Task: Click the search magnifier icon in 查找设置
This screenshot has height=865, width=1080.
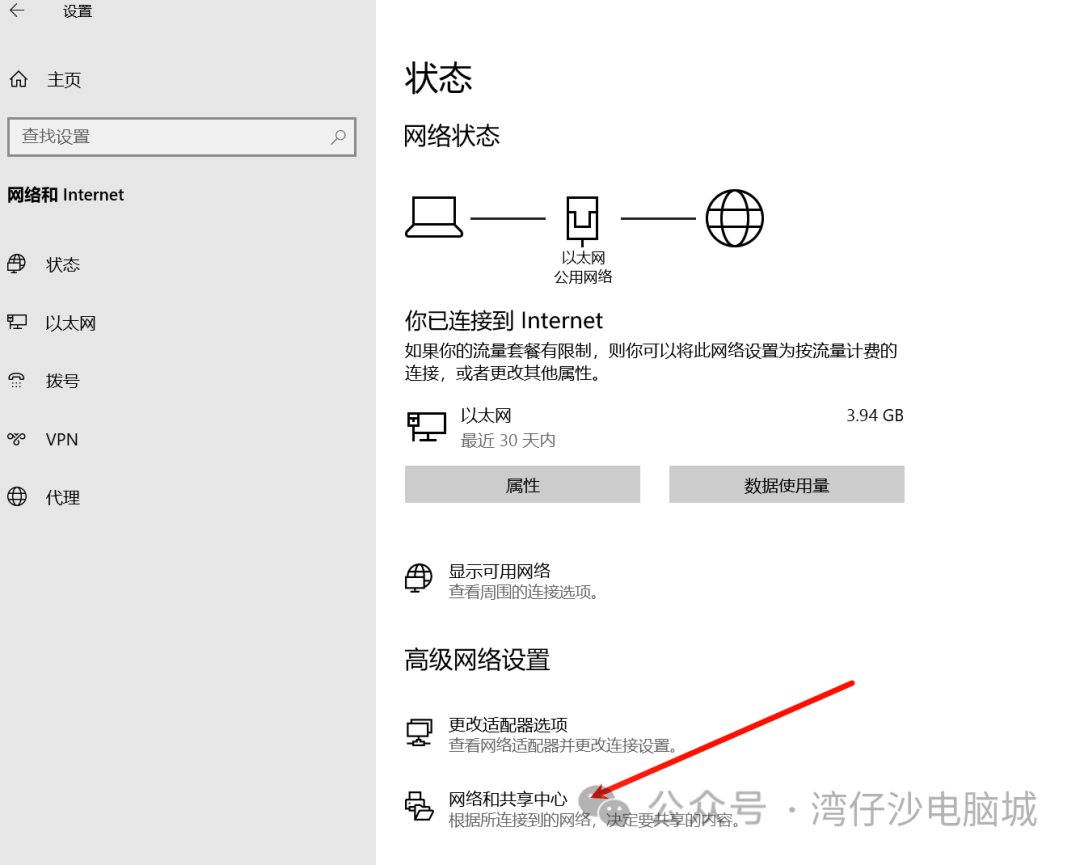Action: pyautogui.click(x=338, y=137)
